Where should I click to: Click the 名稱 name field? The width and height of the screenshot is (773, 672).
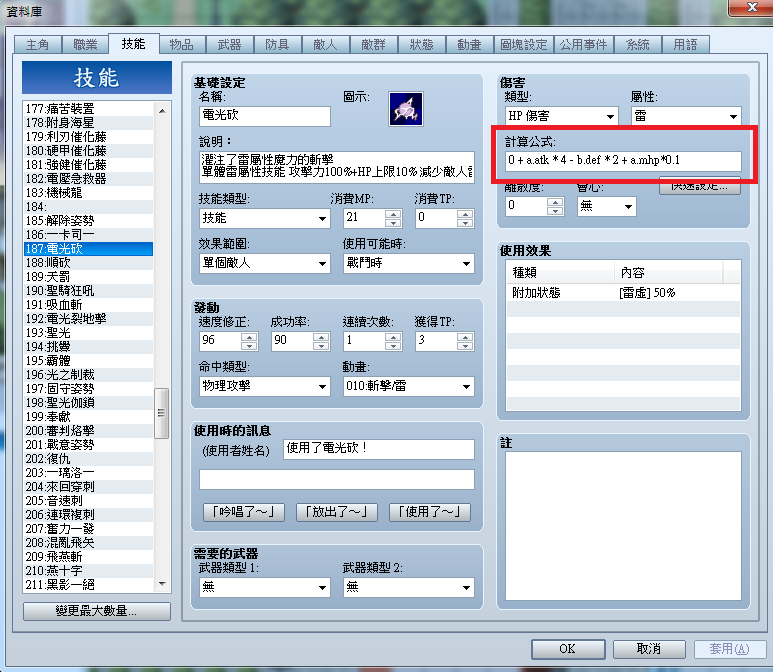coord(265,116)
